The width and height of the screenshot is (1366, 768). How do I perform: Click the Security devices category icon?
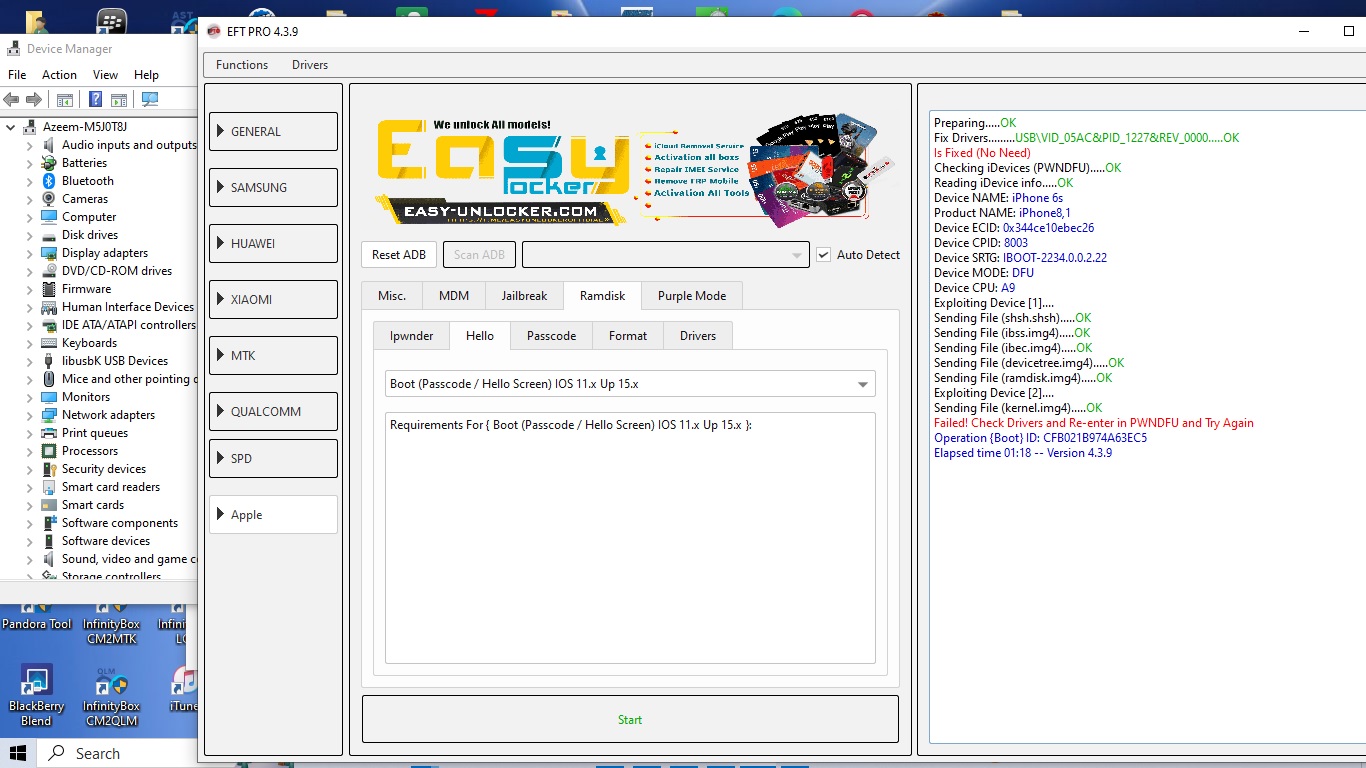pos(49,469)
